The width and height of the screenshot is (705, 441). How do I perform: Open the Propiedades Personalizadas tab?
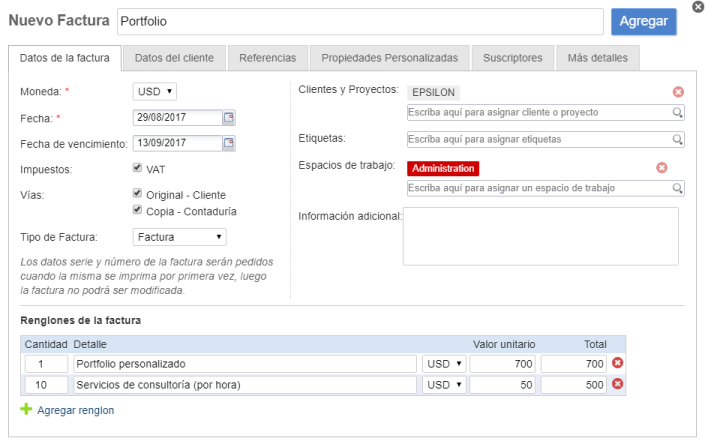click(390, 58)
